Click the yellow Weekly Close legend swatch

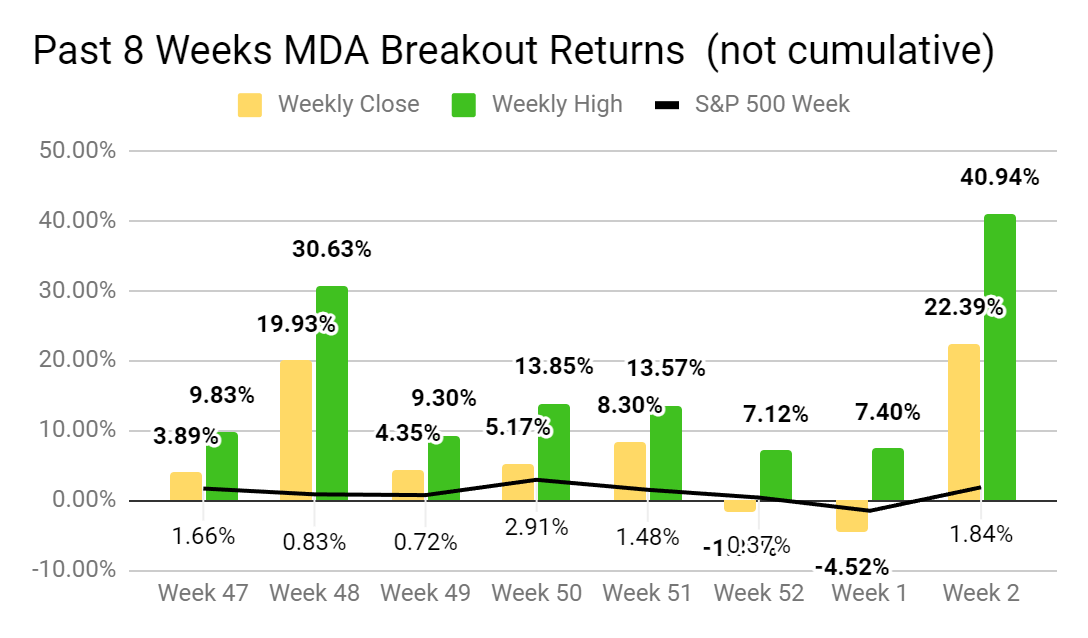click(250, 104)
